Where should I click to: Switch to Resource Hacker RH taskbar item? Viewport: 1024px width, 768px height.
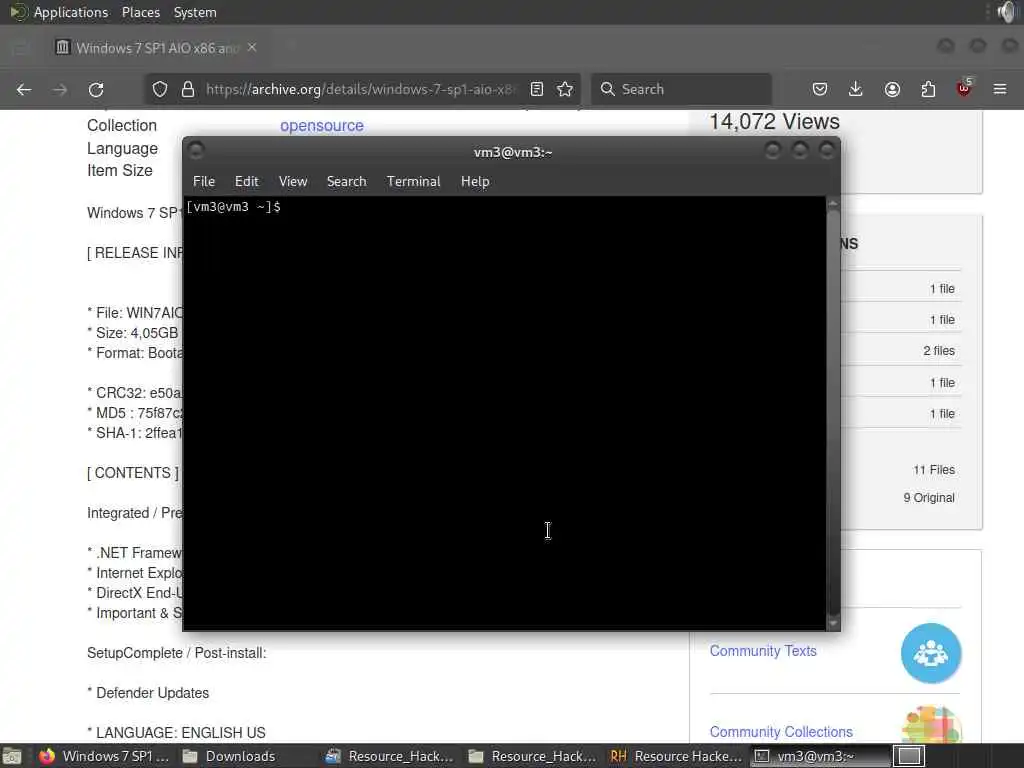pyautogui.click(x=676, y=756)
